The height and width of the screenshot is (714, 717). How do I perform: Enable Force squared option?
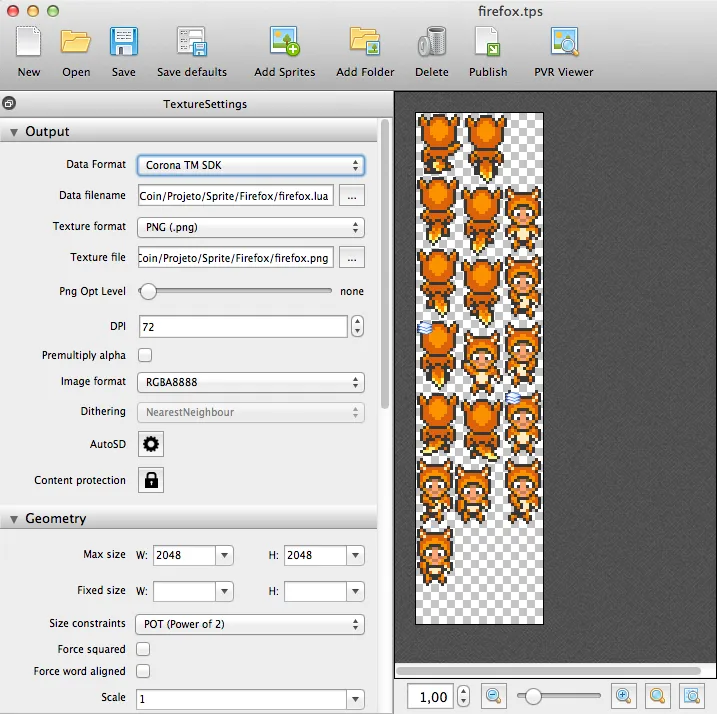pos(143,649)
